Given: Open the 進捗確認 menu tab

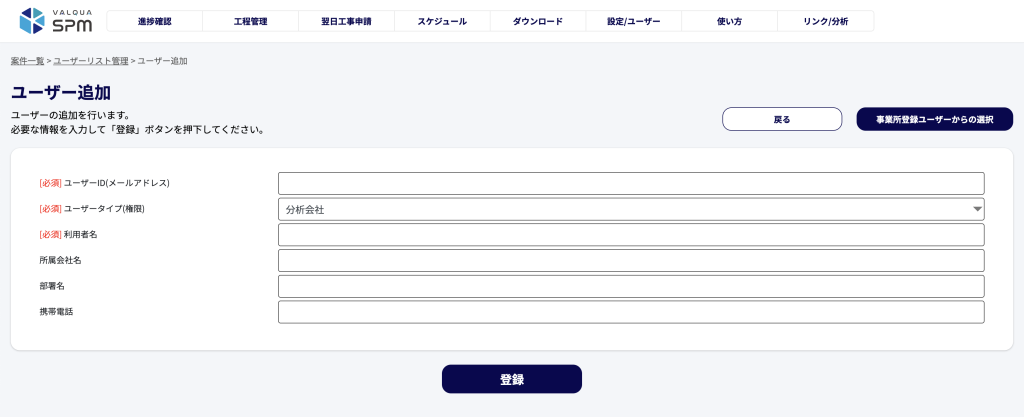Looking at the screenshot, I should pyautogui.click(x=155, y=21).
